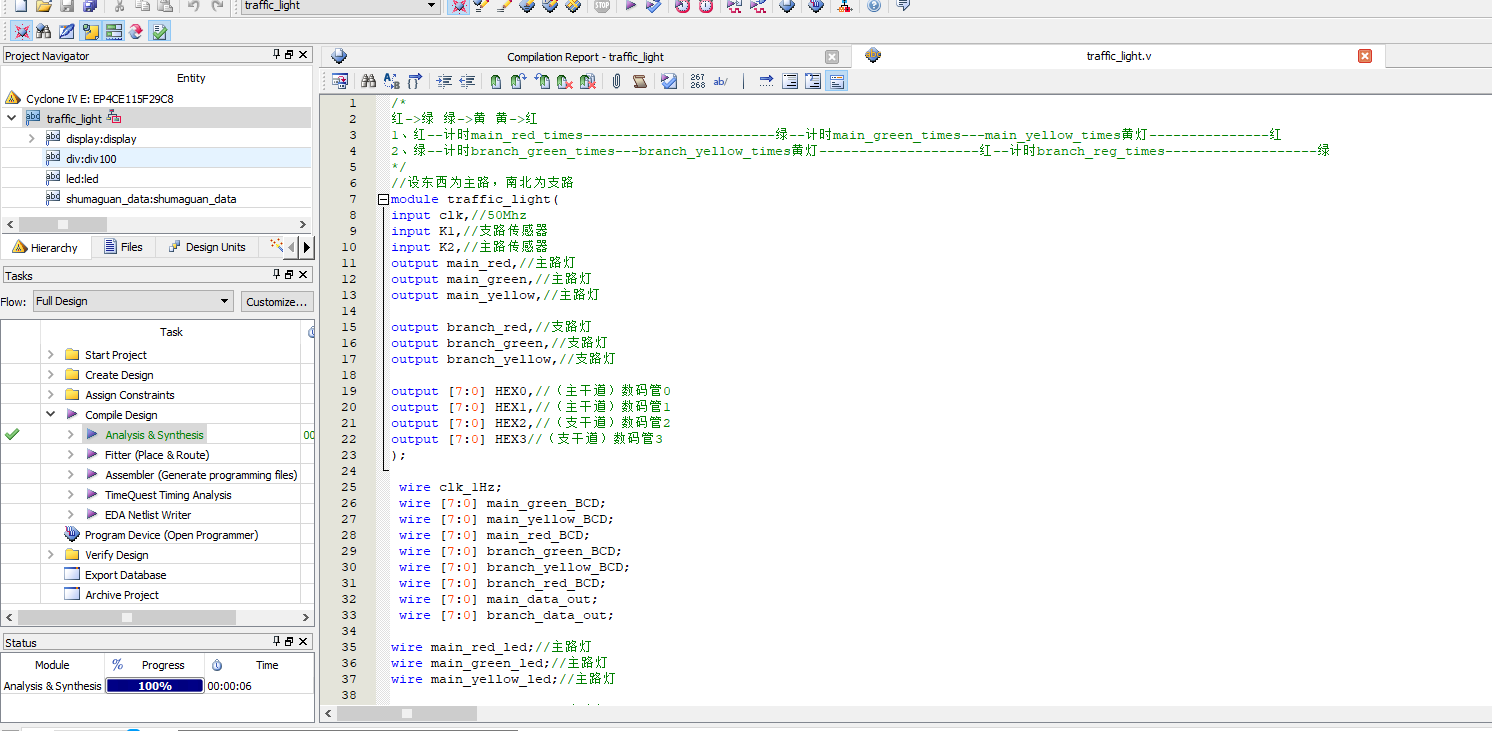Click the scroll-shaped insert template icon
1492x731 pixels.
coord(640,81)
